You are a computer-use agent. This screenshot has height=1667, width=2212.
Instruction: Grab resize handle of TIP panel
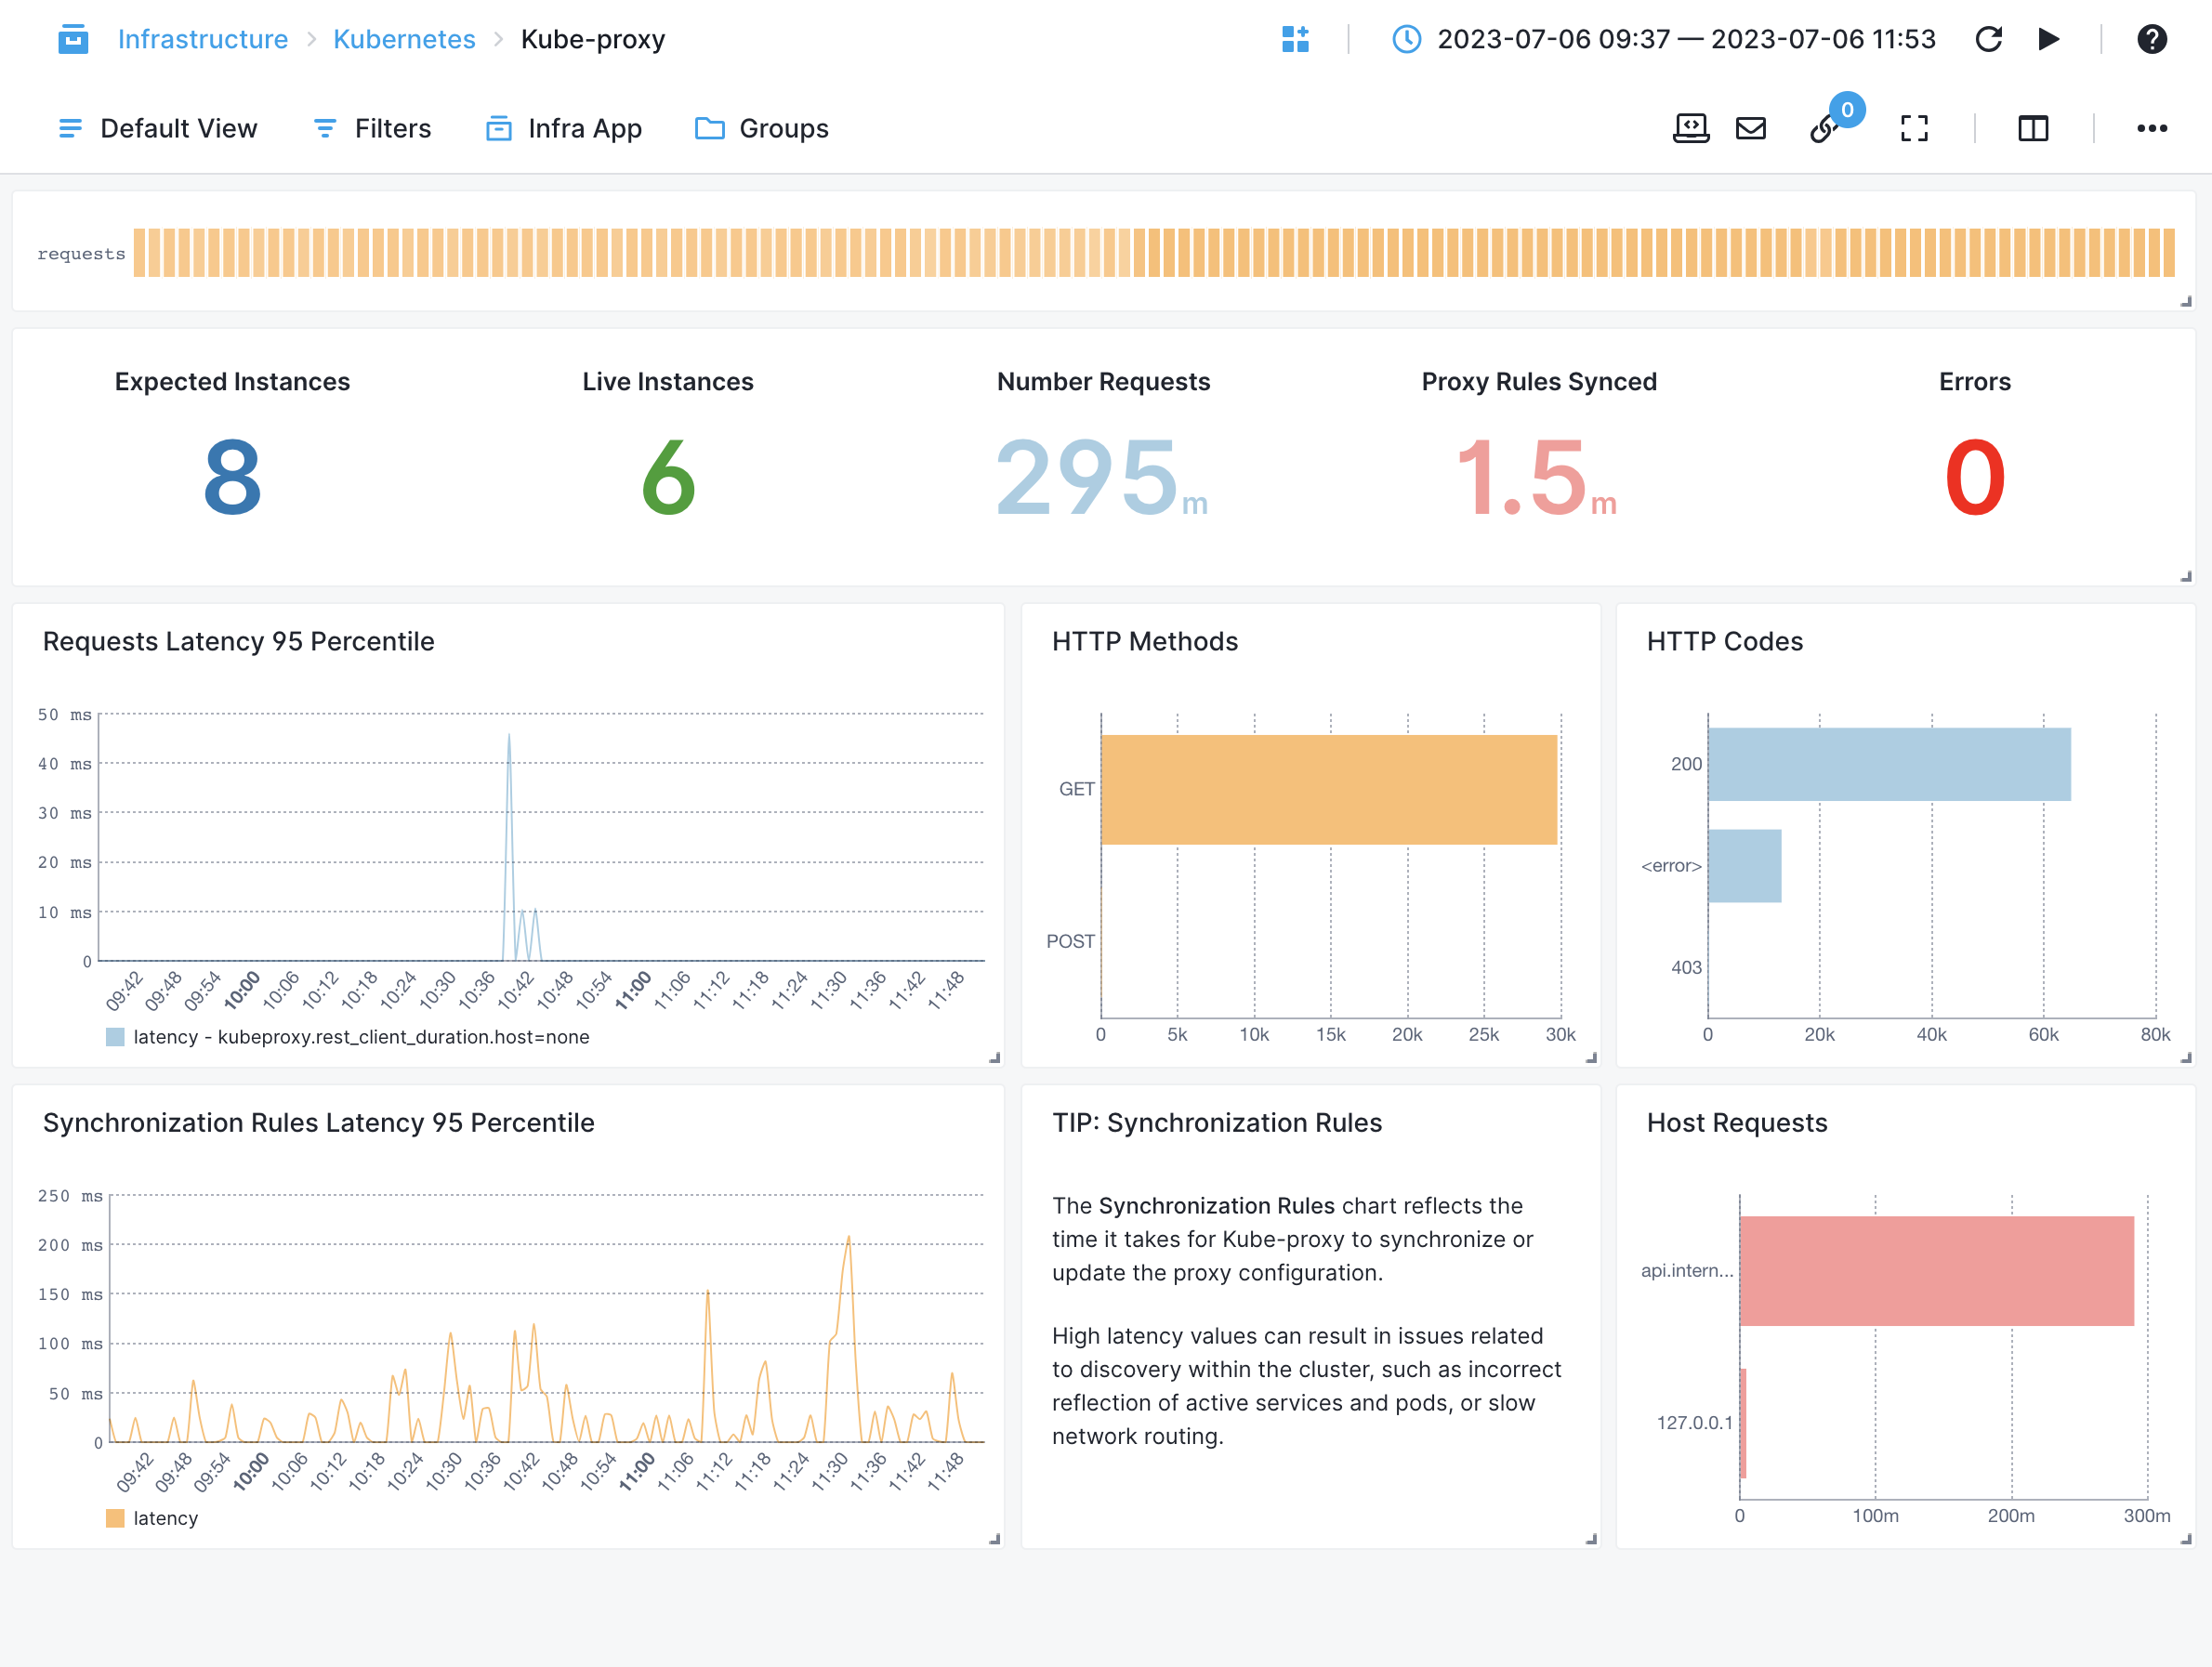[x=1591, y=1539]
